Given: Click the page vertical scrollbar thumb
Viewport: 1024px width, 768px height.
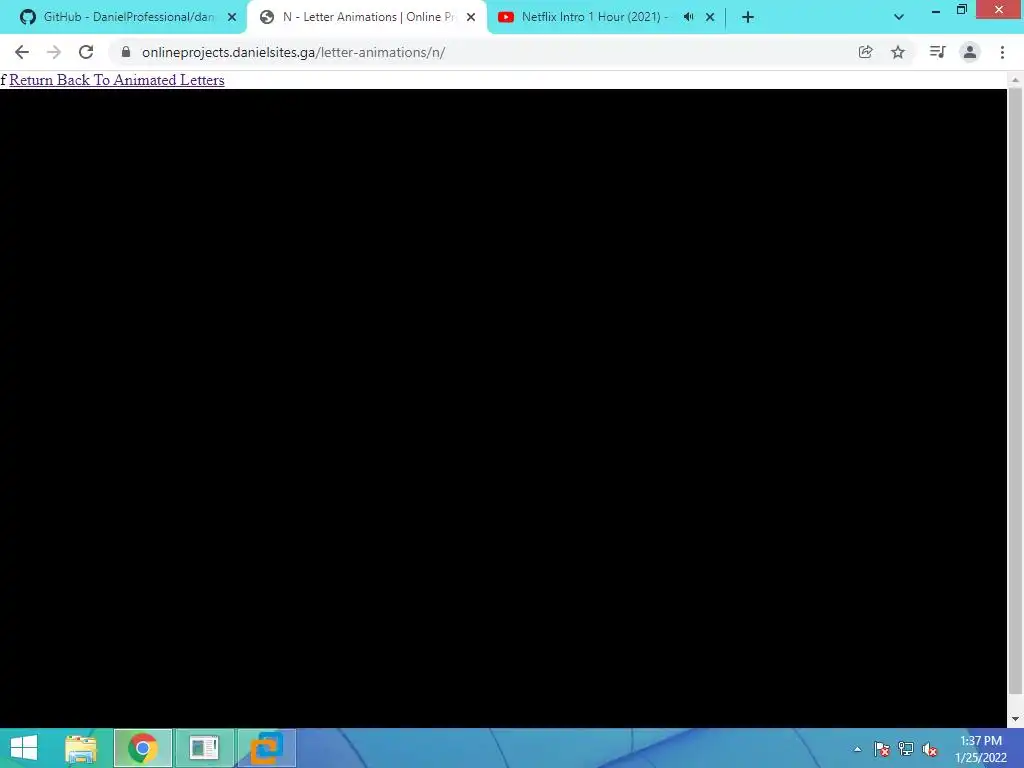Looking at the screenshot, I should point(1015,390).
